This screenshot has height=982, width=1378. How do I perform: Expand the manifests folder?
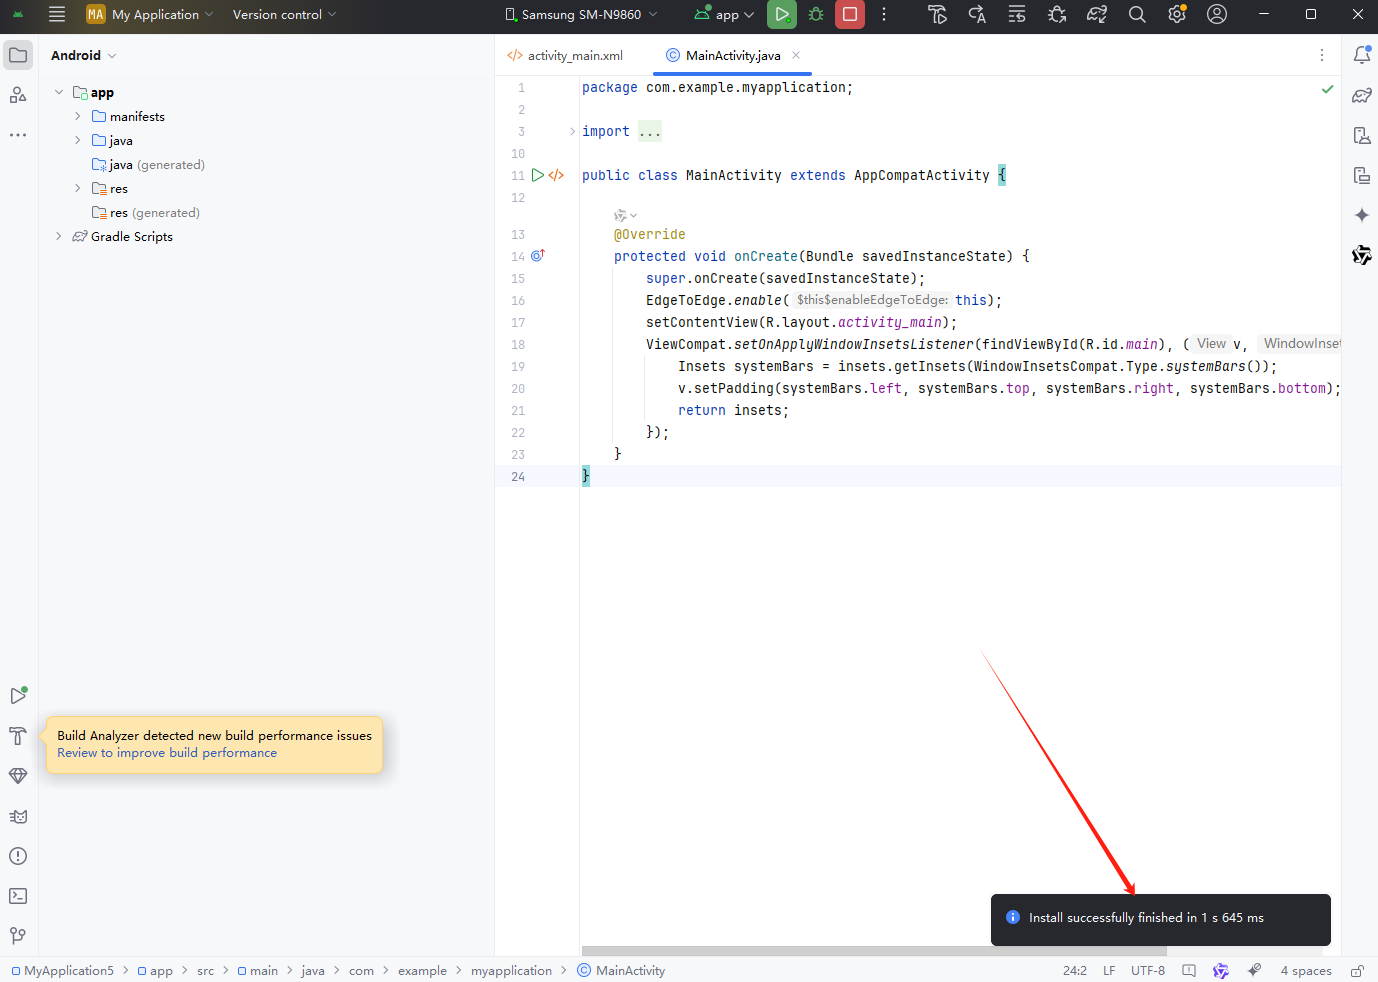coord(77,116)
